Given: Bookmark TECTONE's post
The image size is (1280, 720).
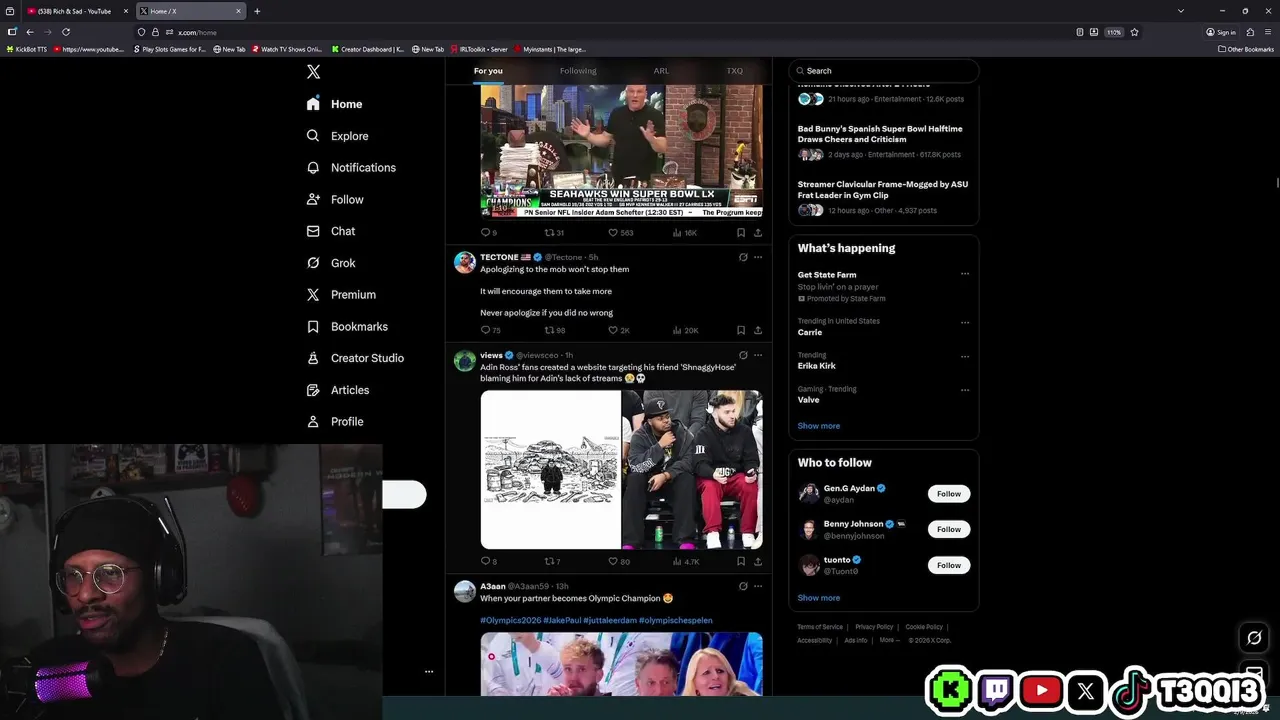Looking at the screenshot, I should click(741, 330).
